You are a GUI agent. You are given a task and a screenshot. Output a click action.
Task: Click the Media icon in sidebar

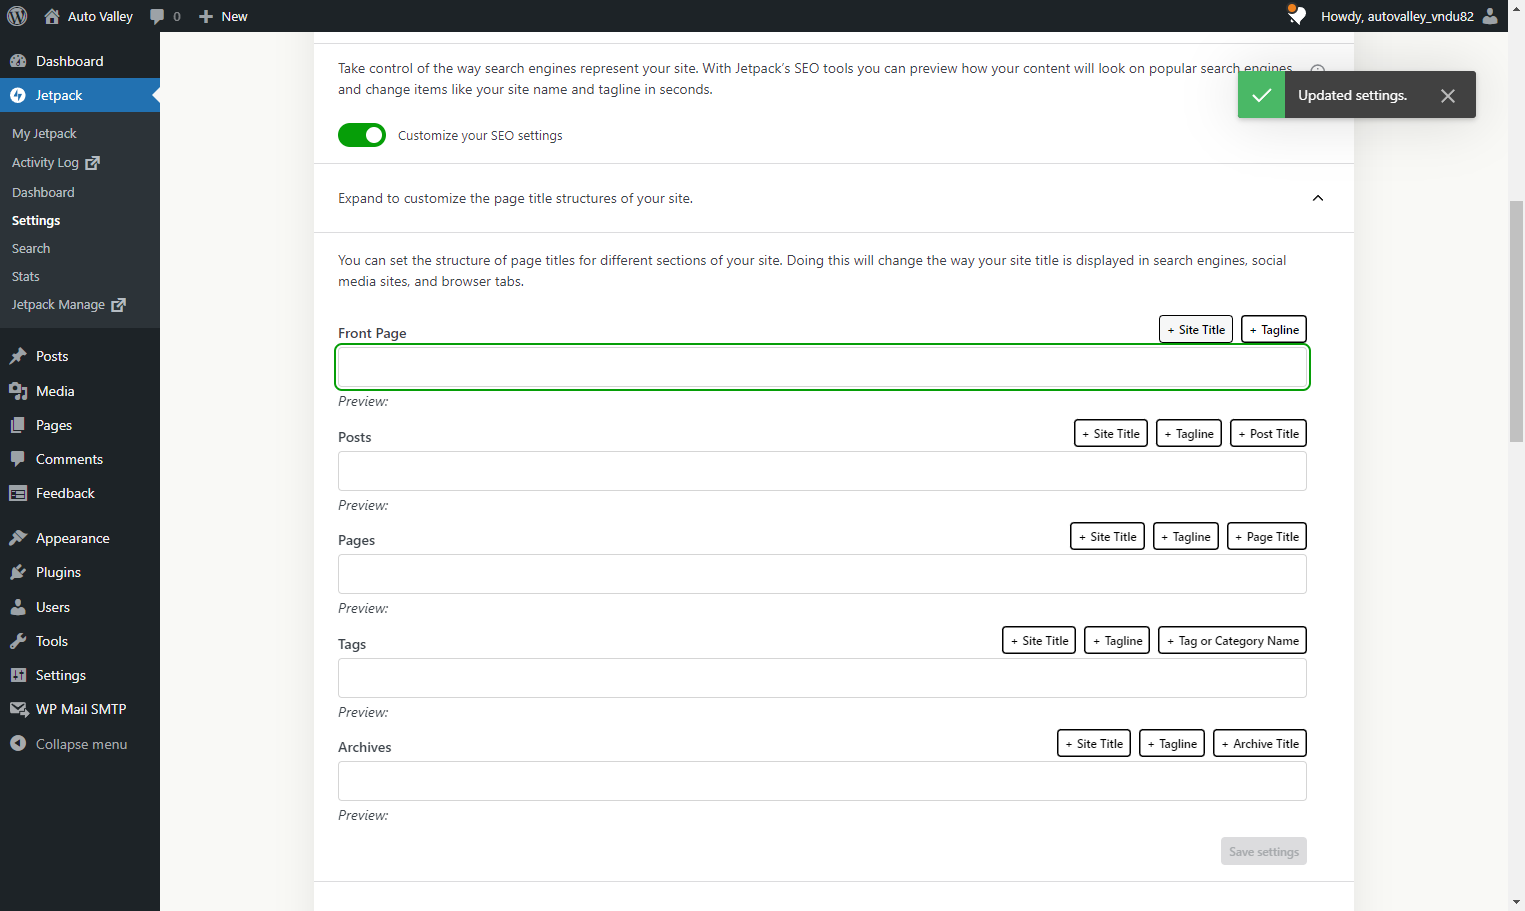18,391
